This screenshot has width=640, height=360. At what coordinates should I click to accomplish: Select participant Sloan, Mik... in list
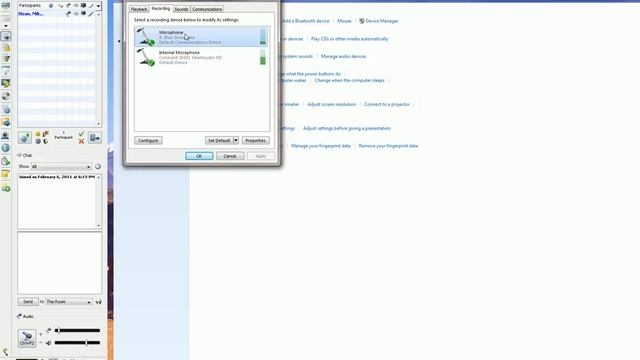(31, 14)
